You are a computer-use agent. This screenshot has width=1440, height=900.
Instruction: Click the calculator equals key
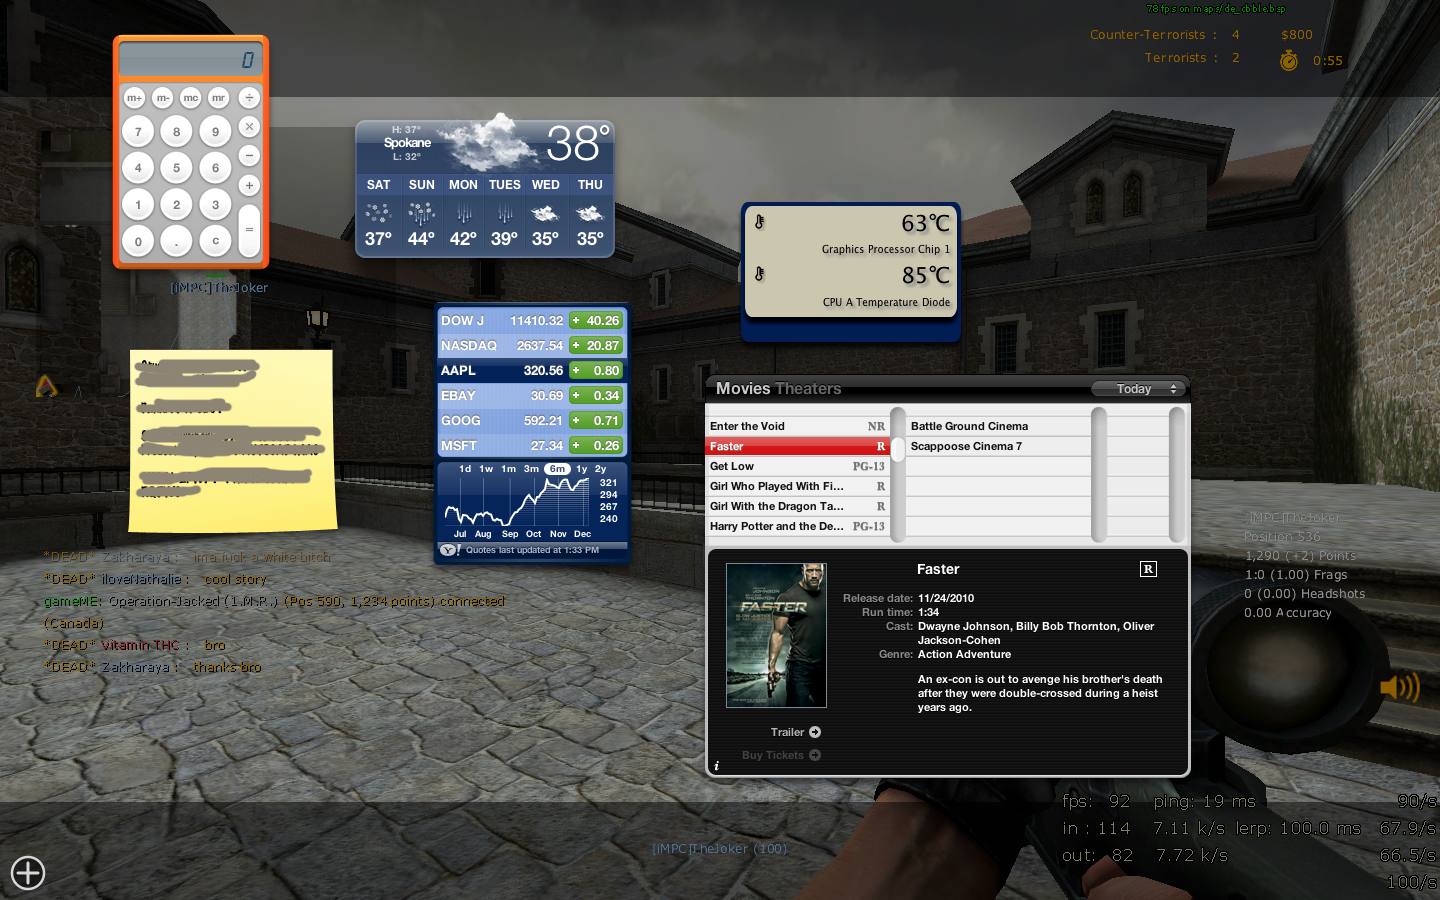point(249,229)
